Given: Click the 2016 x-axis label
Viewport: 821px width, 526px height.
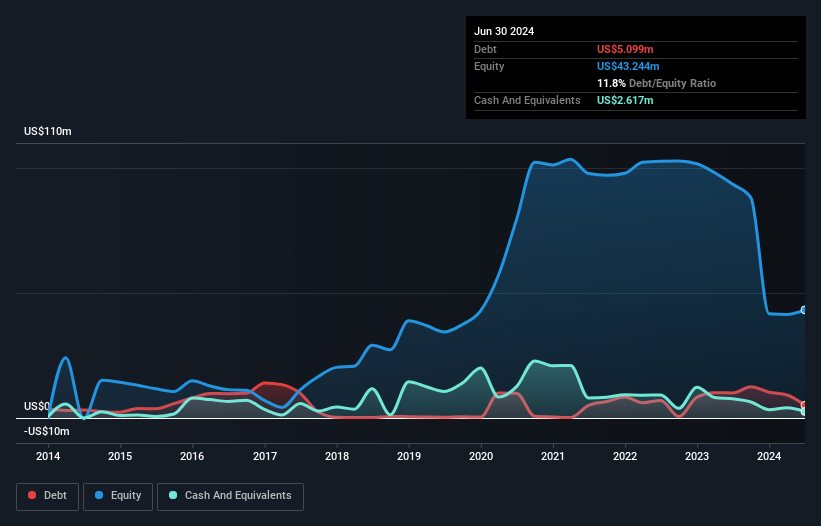Looking at the screenshot, I should pyautogui.click(x=192, y=456).
